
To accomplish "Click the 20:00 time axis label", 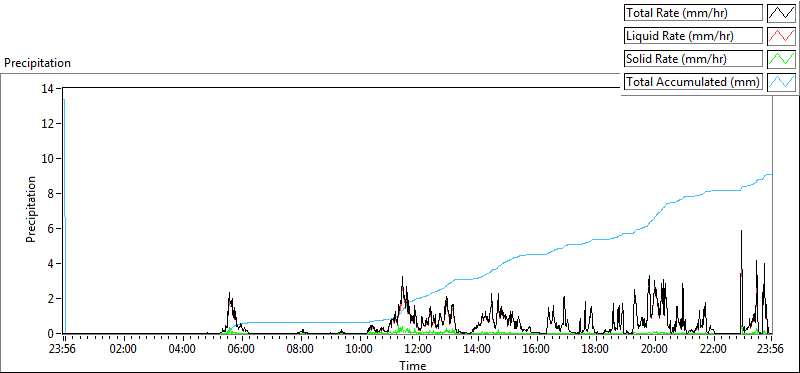I will (x=655, y=350).
